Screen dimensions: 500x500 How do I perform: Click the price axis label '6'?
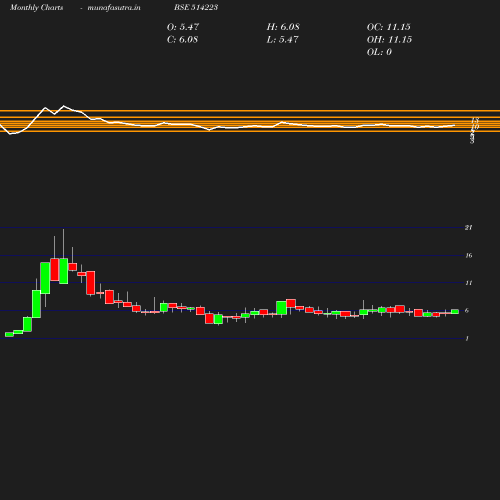point(467,311)
